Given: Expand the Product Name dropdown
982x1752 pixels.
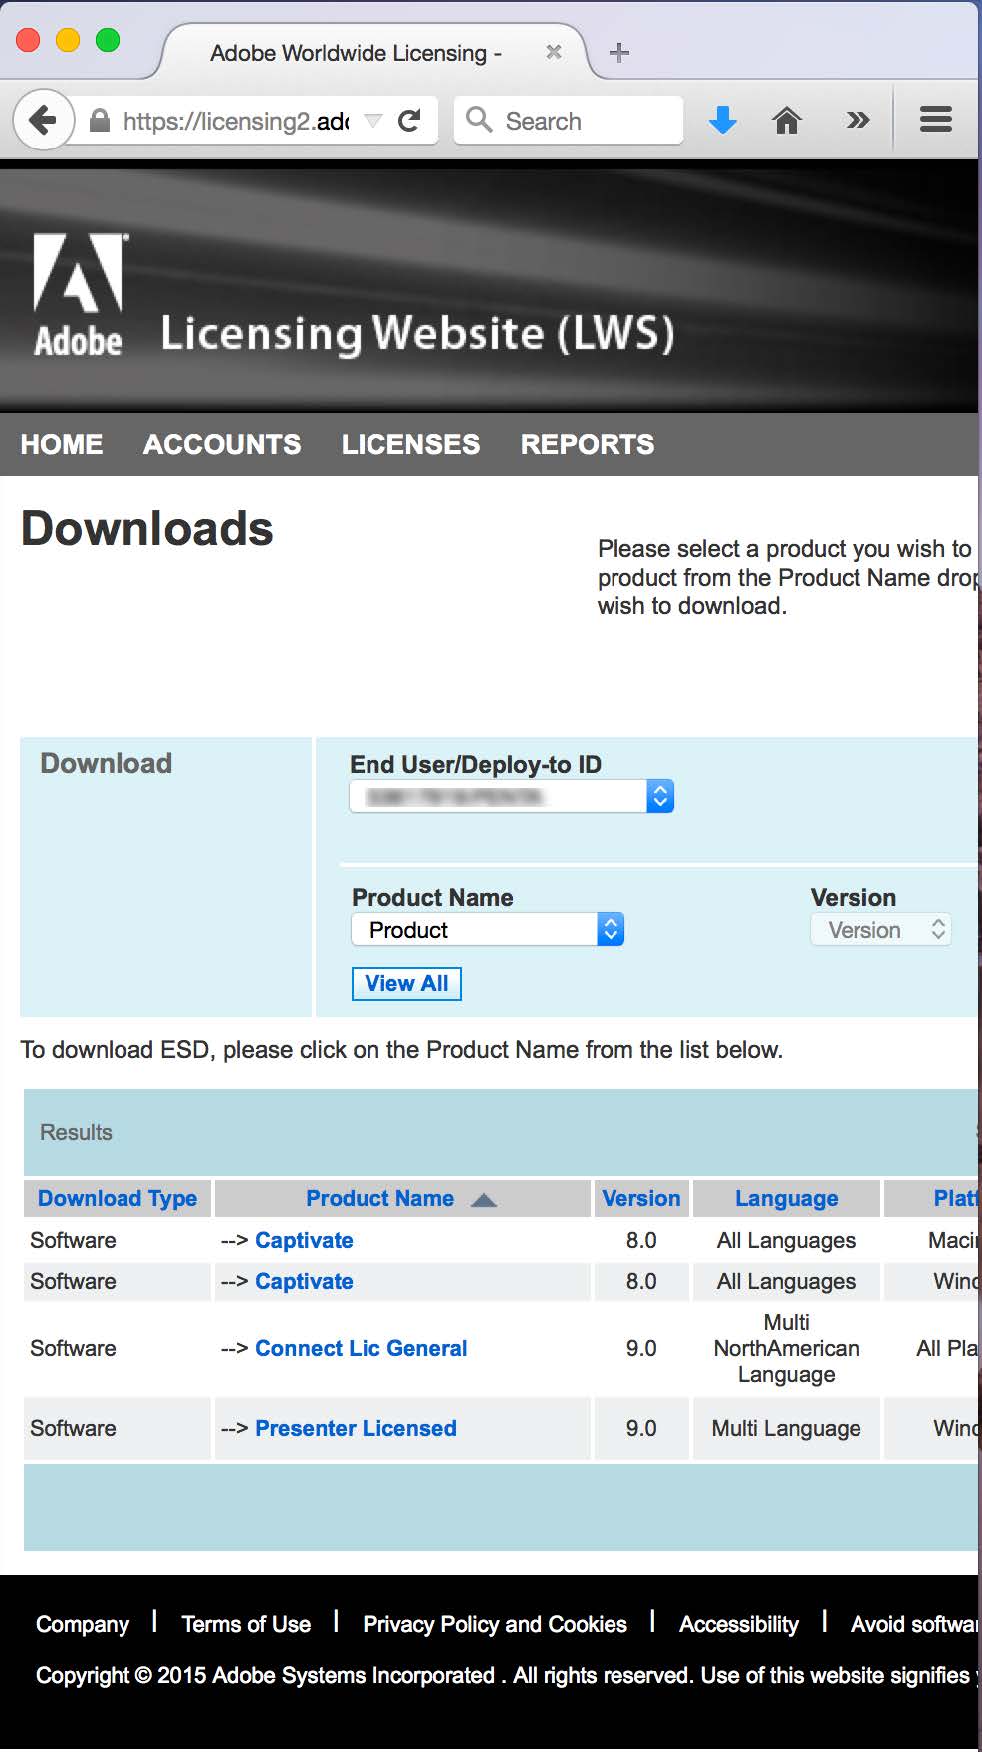Looking at the screenshot, I should [x=488, y=930].
